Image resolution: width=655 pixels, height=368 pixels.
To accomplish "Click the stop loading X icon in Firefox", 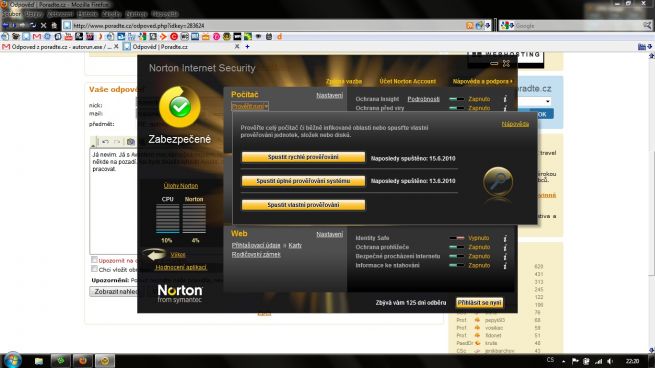I will tap(43, 26).
